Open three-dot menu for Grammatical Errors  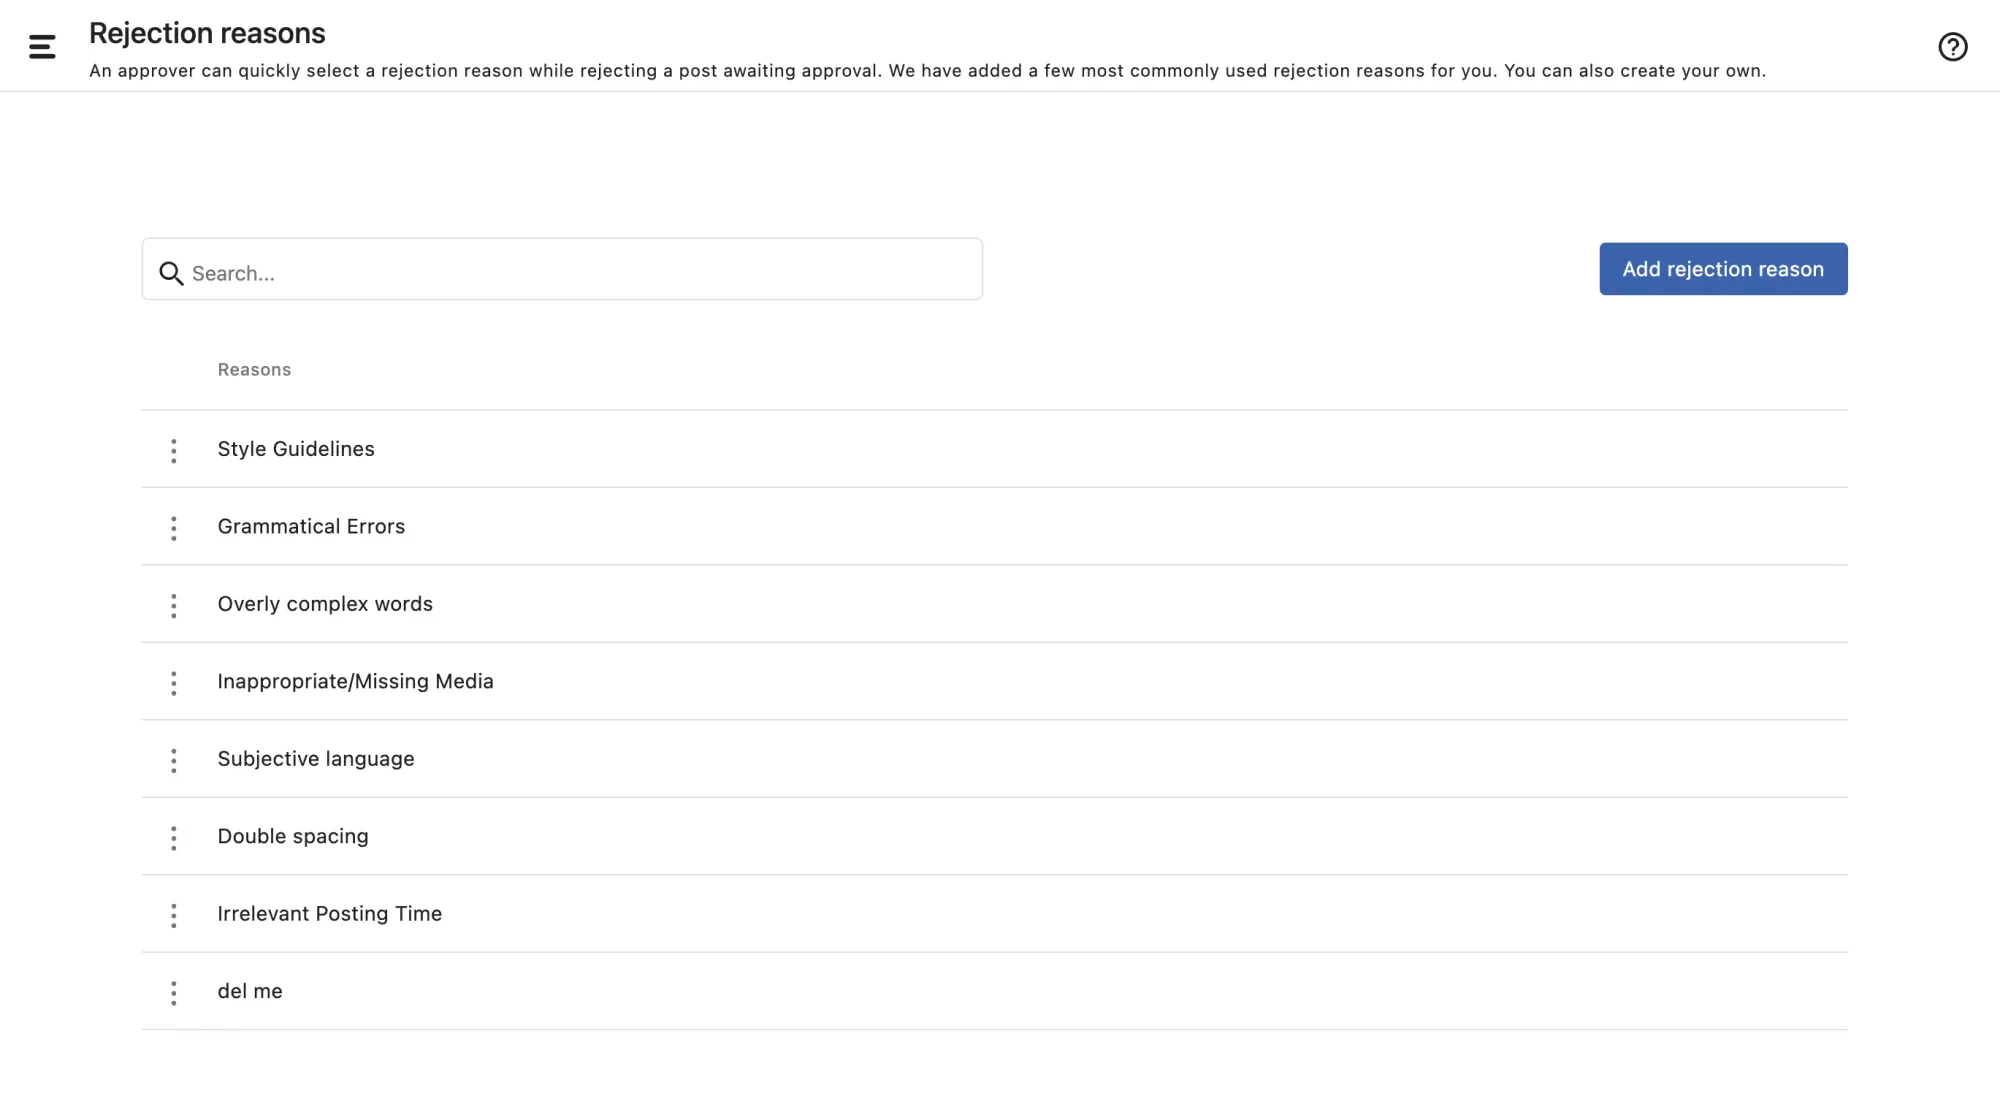click(174, 528)
